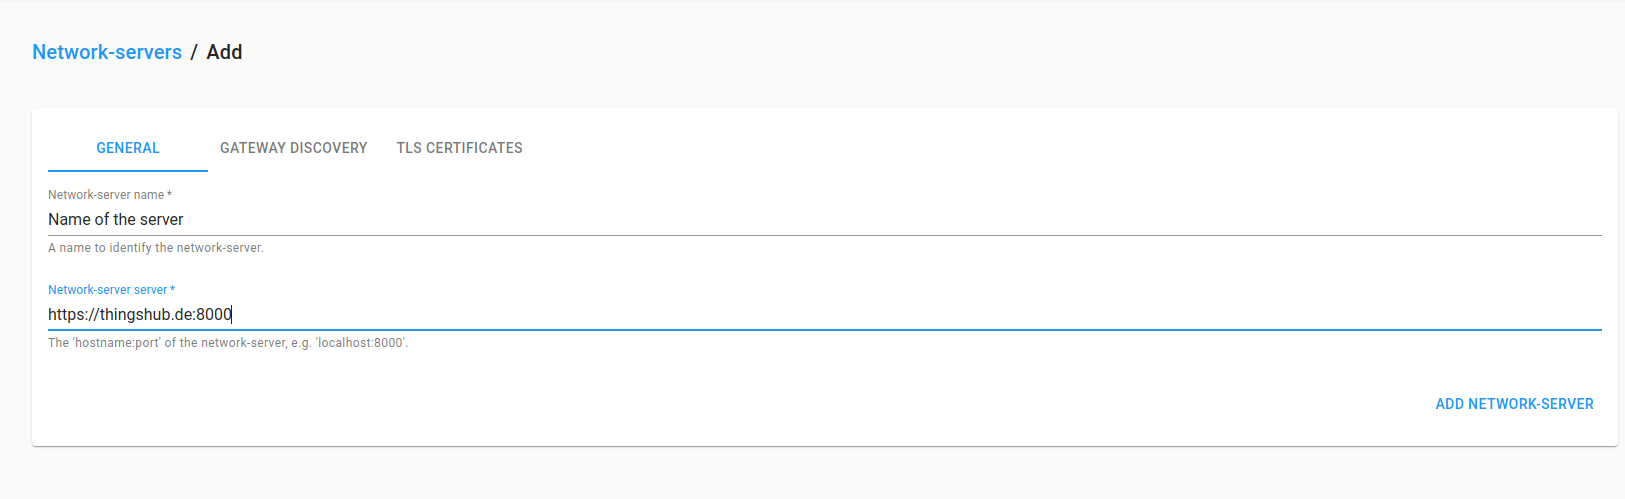Switch to the General tab

(x=128, y=148)
